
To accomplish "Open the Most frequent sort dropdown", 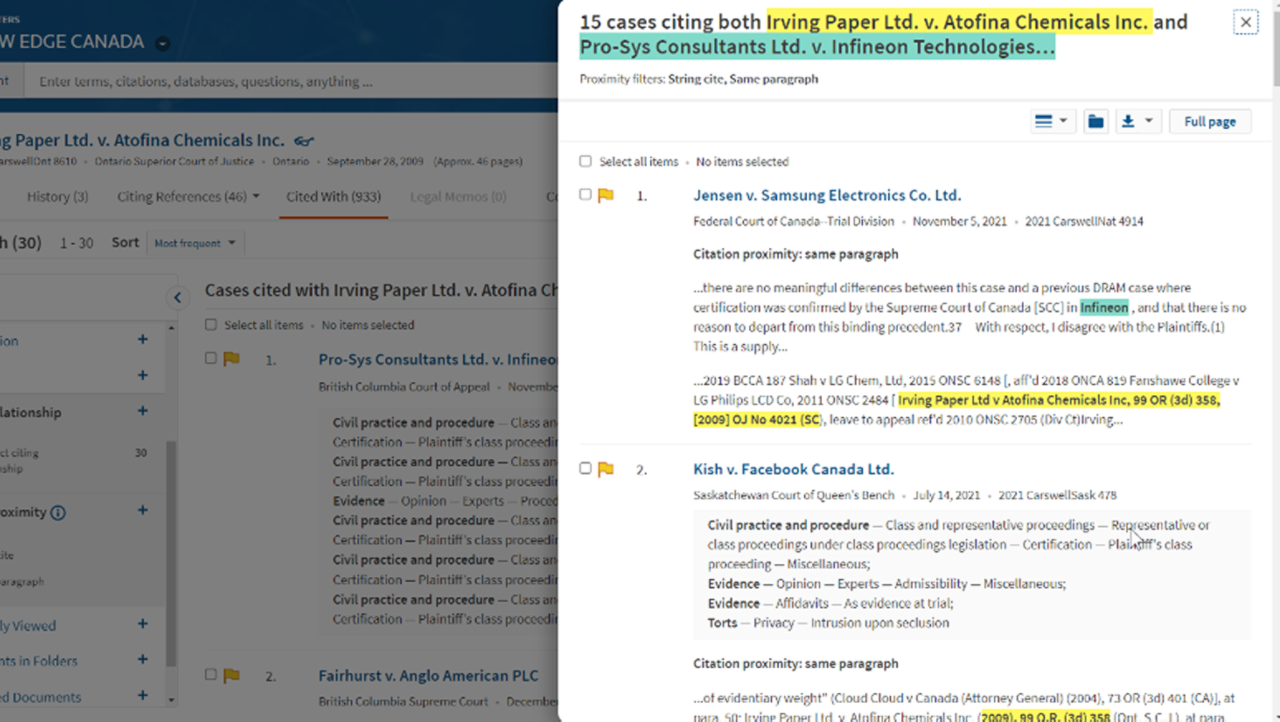I will click(195, 243).
